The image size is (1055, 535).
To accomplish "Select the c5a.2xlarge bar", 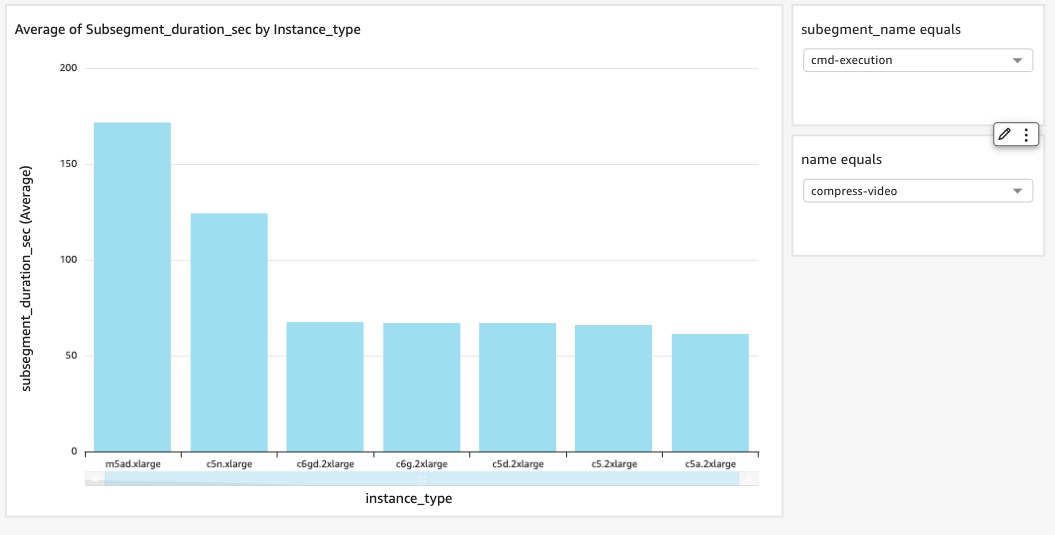I will (x=711, y=392).
